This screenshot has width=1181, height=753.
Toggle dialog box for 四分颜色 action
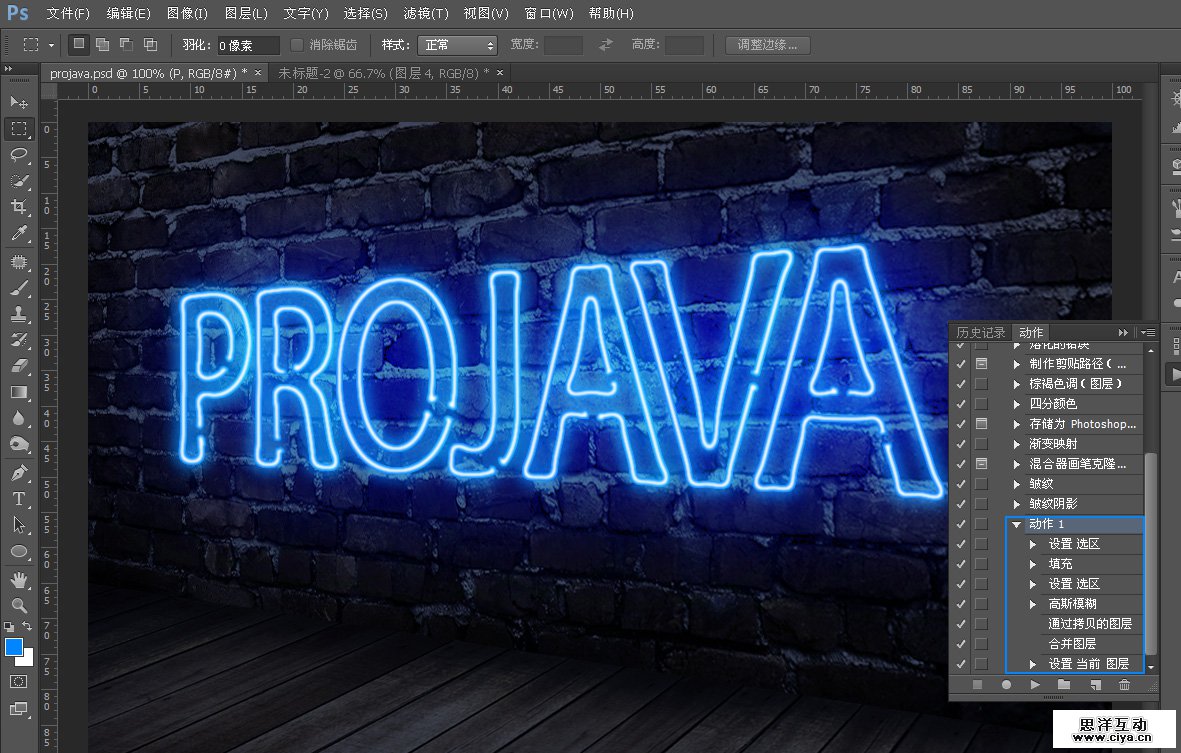[981, 404]
